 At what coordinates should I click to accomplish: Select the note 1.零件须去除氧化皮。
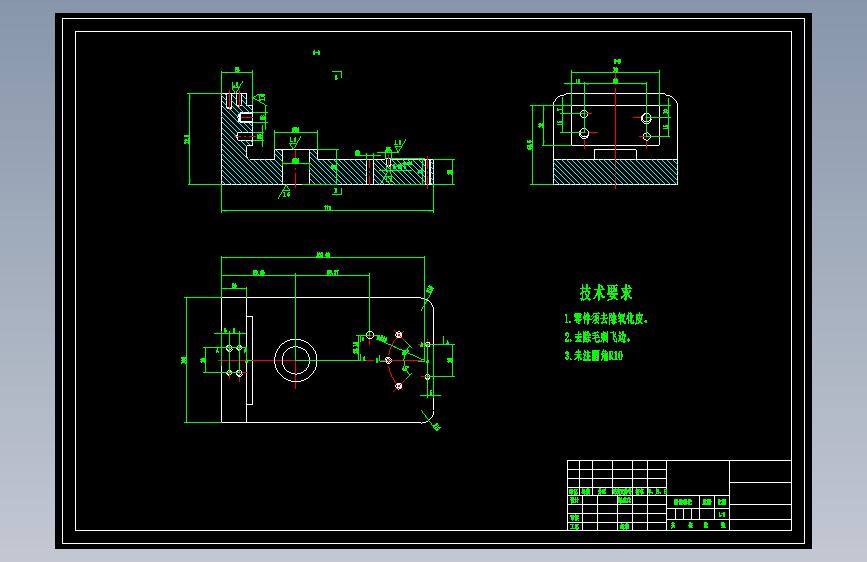click(x=605, y=319)
